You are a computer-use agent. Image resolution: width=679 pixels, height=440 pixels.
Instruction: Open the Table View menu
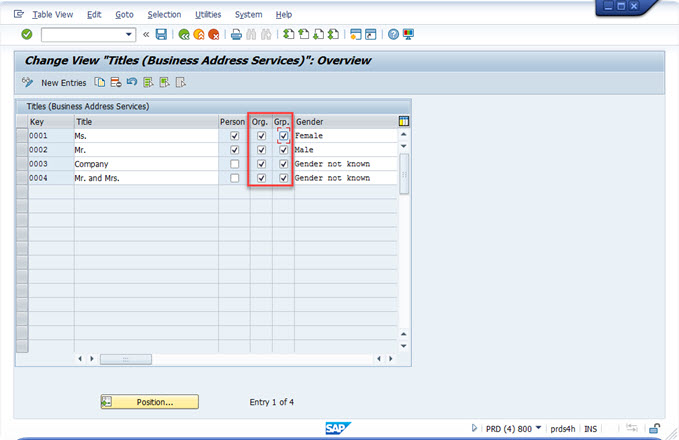(x=52, y=14)
